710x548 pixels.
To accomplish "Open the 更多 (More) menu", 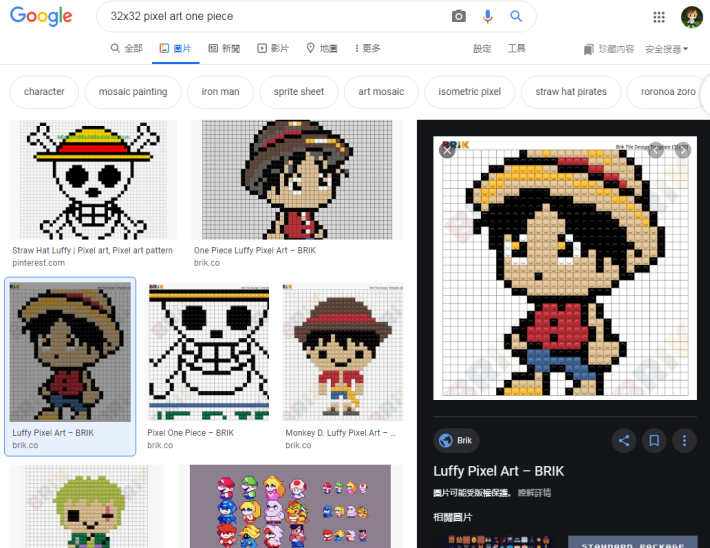I will [367, 48].
